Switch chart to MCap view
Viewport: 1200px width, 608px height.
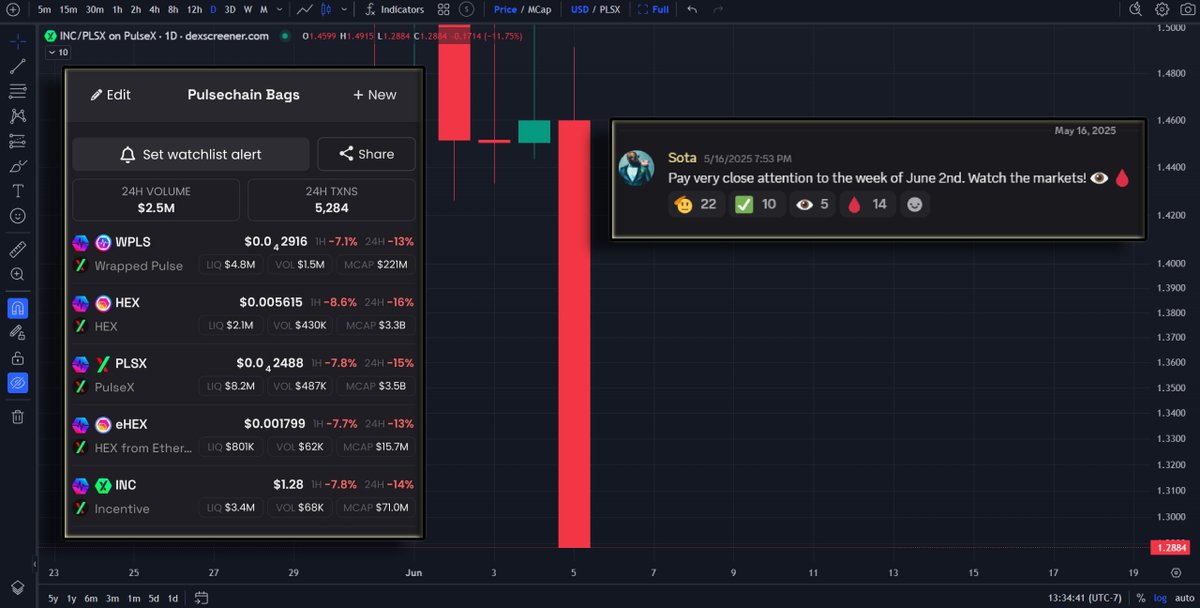click(539, 9)
